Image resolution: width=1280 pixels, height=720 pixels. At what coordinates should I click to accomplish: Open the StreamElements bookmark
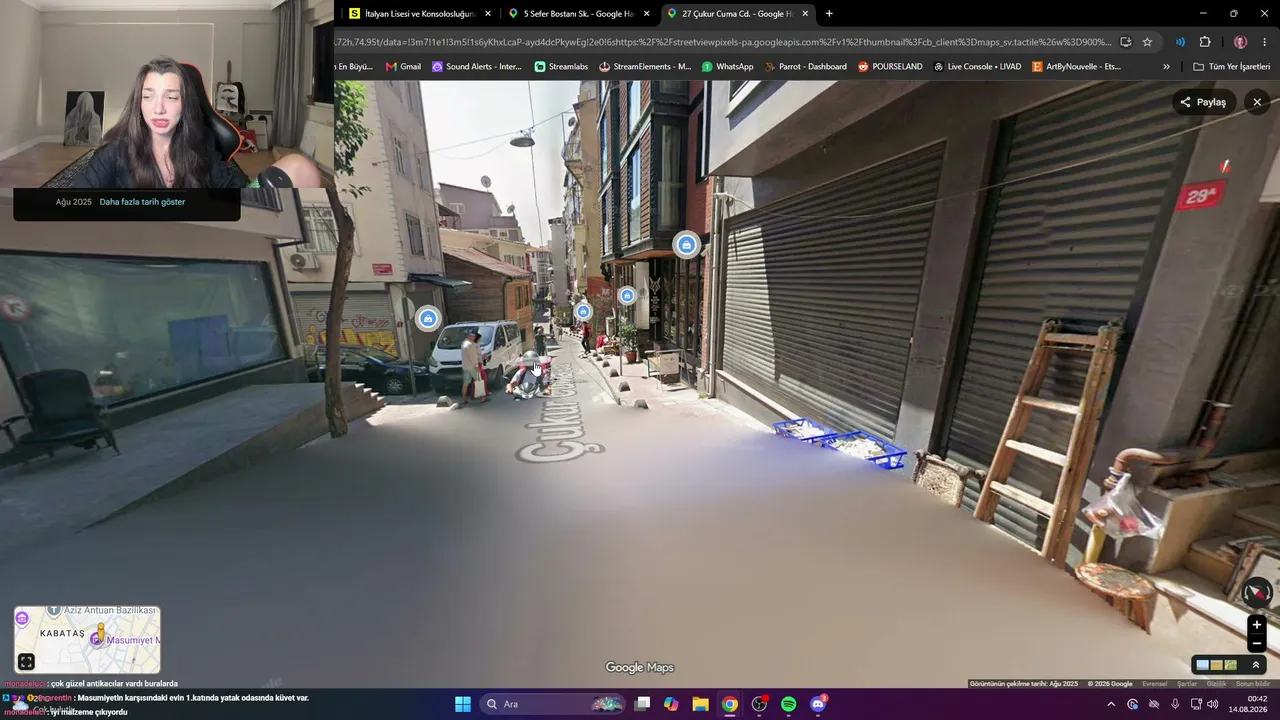pos(645,67)
